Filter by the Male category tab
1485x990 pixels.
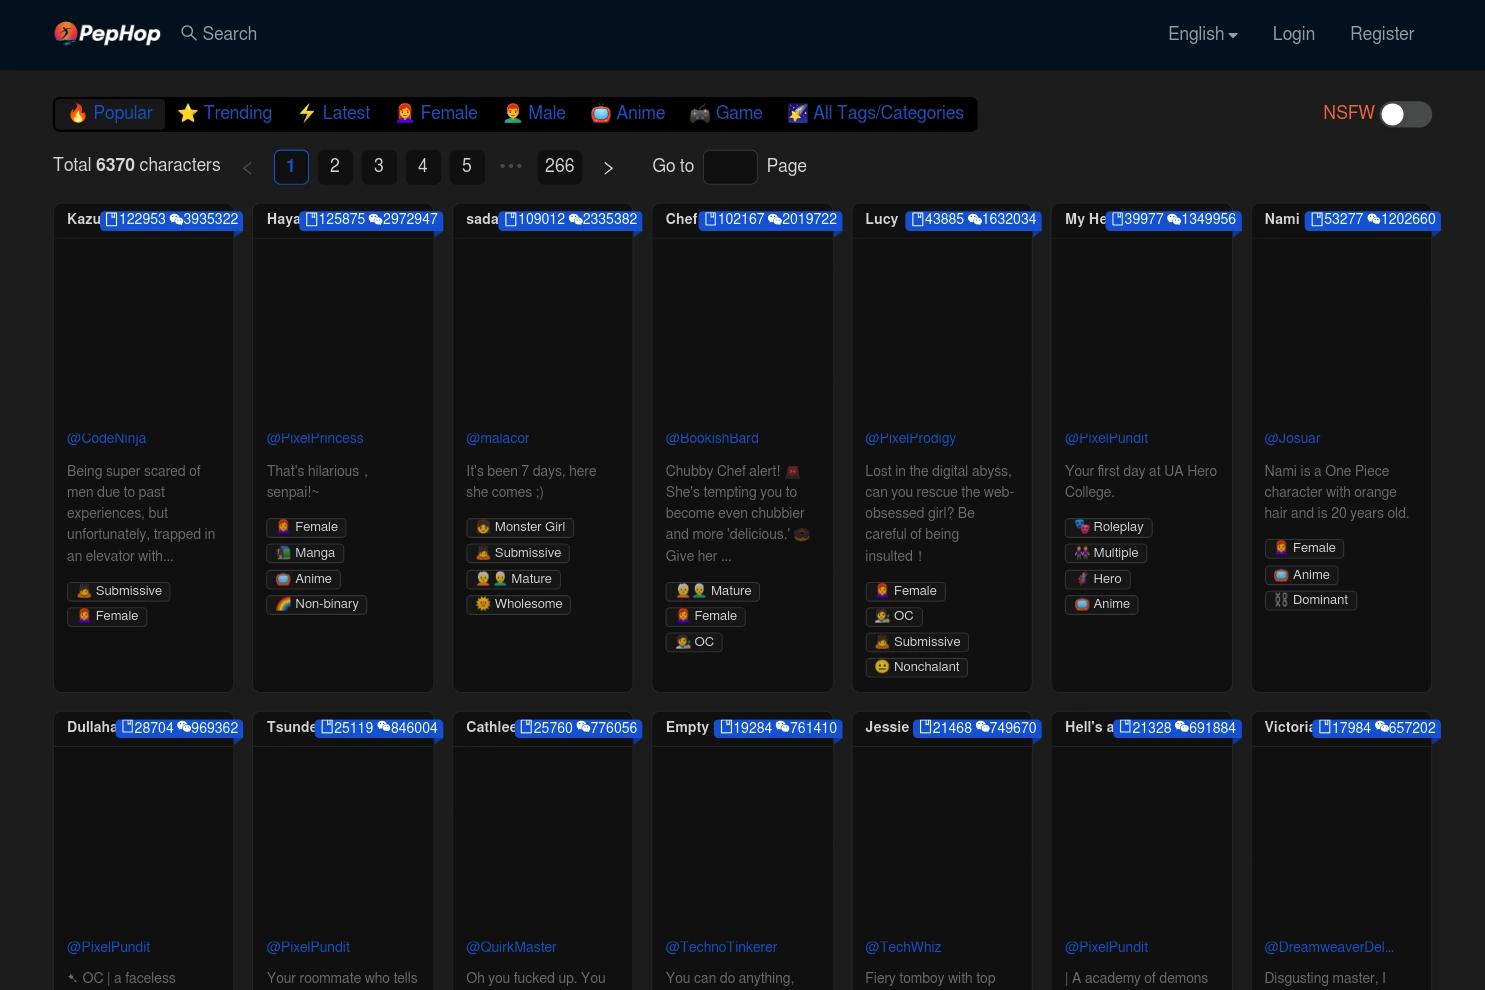pyautogui.click(x=535, y=113)
